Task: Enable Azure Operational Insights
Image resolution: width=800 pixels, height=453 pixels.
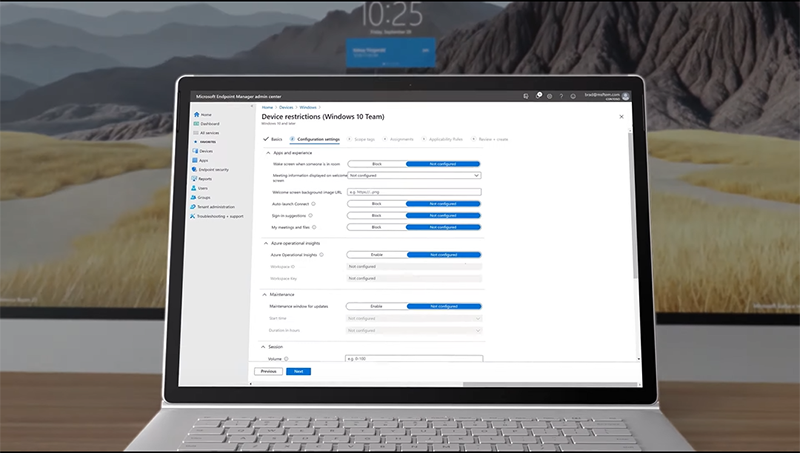Action: [x=377, y=255]
